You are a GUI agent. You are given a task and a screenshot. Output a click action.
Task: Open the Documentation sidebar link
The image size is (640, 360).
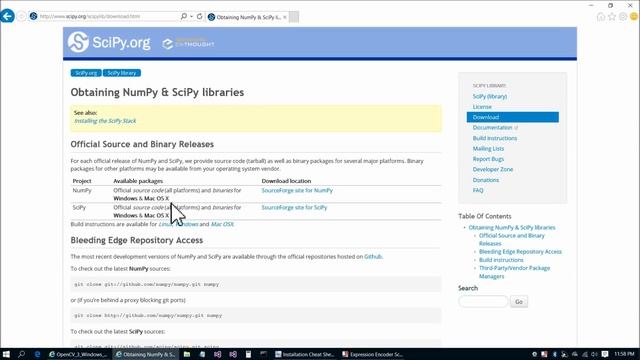(x=492, y=128)
